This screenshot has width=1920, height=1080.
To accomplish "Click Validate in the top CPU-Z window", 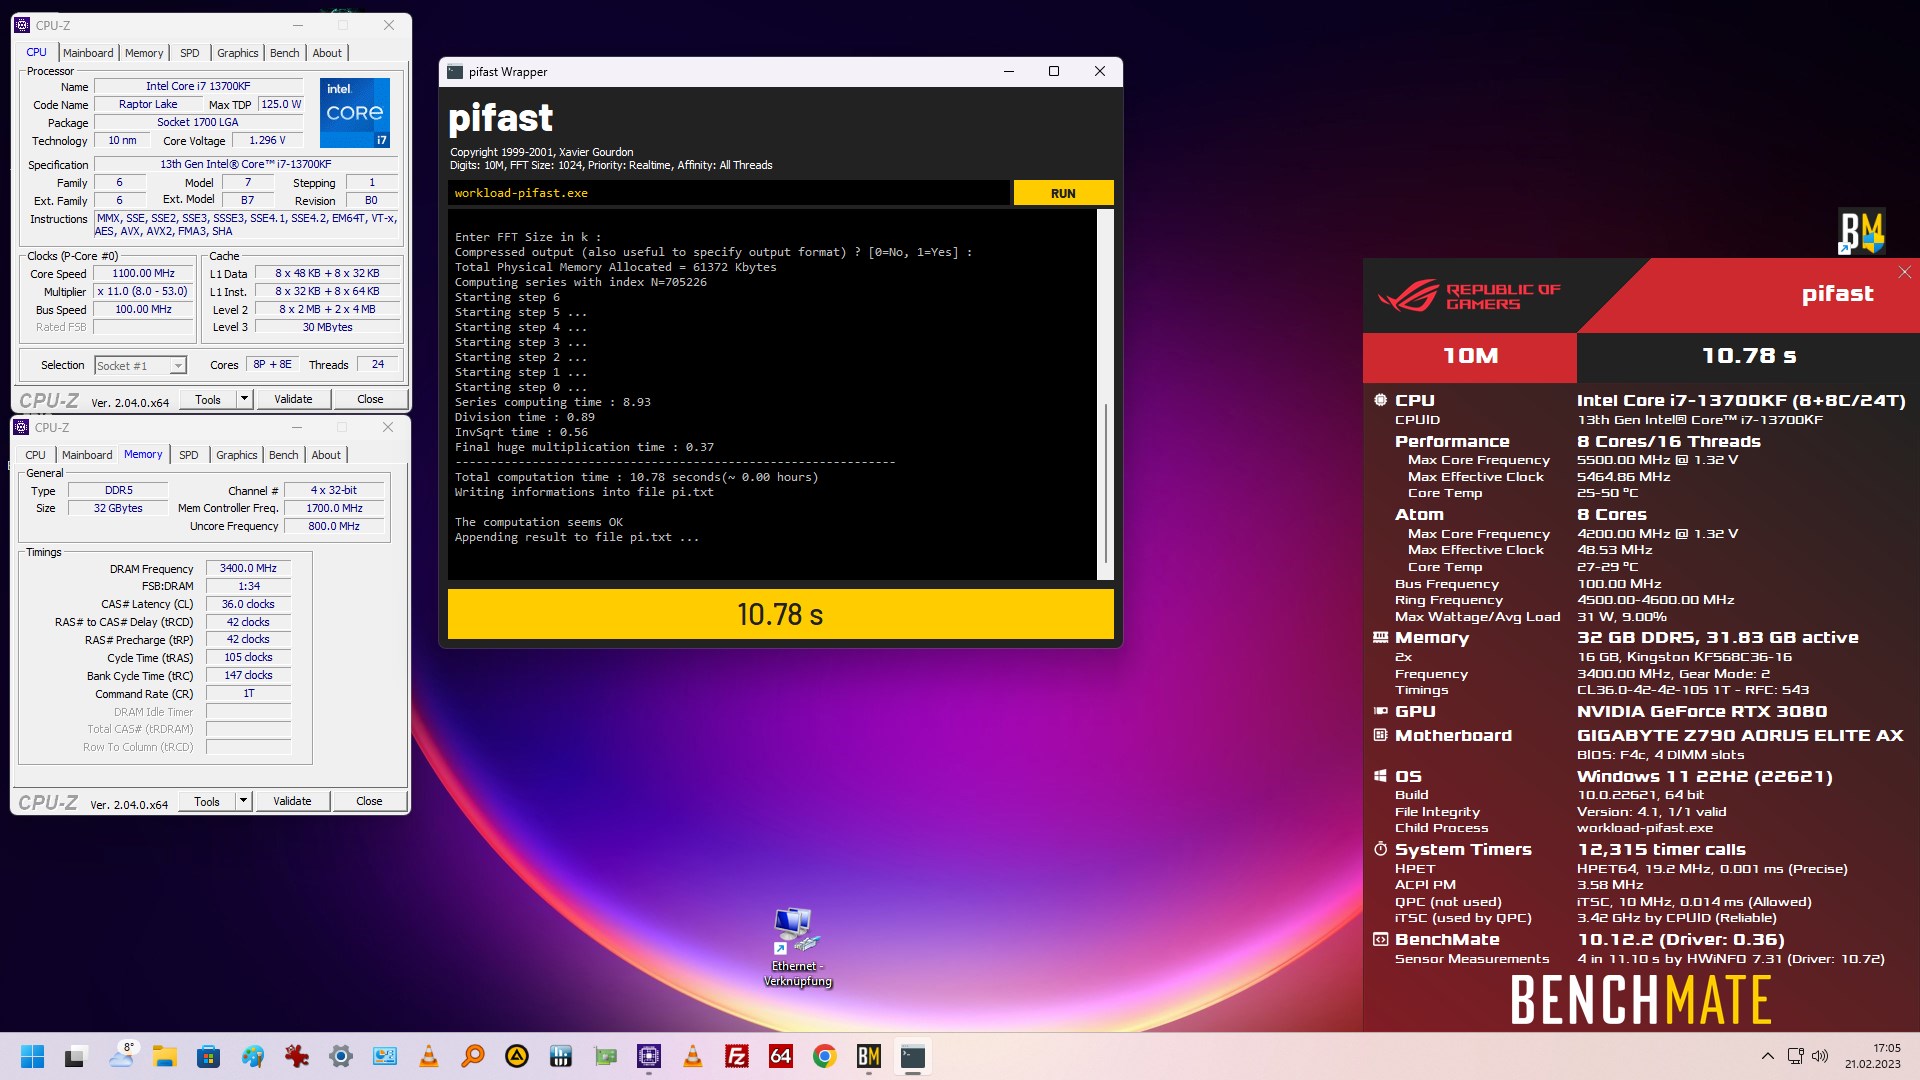I will 293,399.
